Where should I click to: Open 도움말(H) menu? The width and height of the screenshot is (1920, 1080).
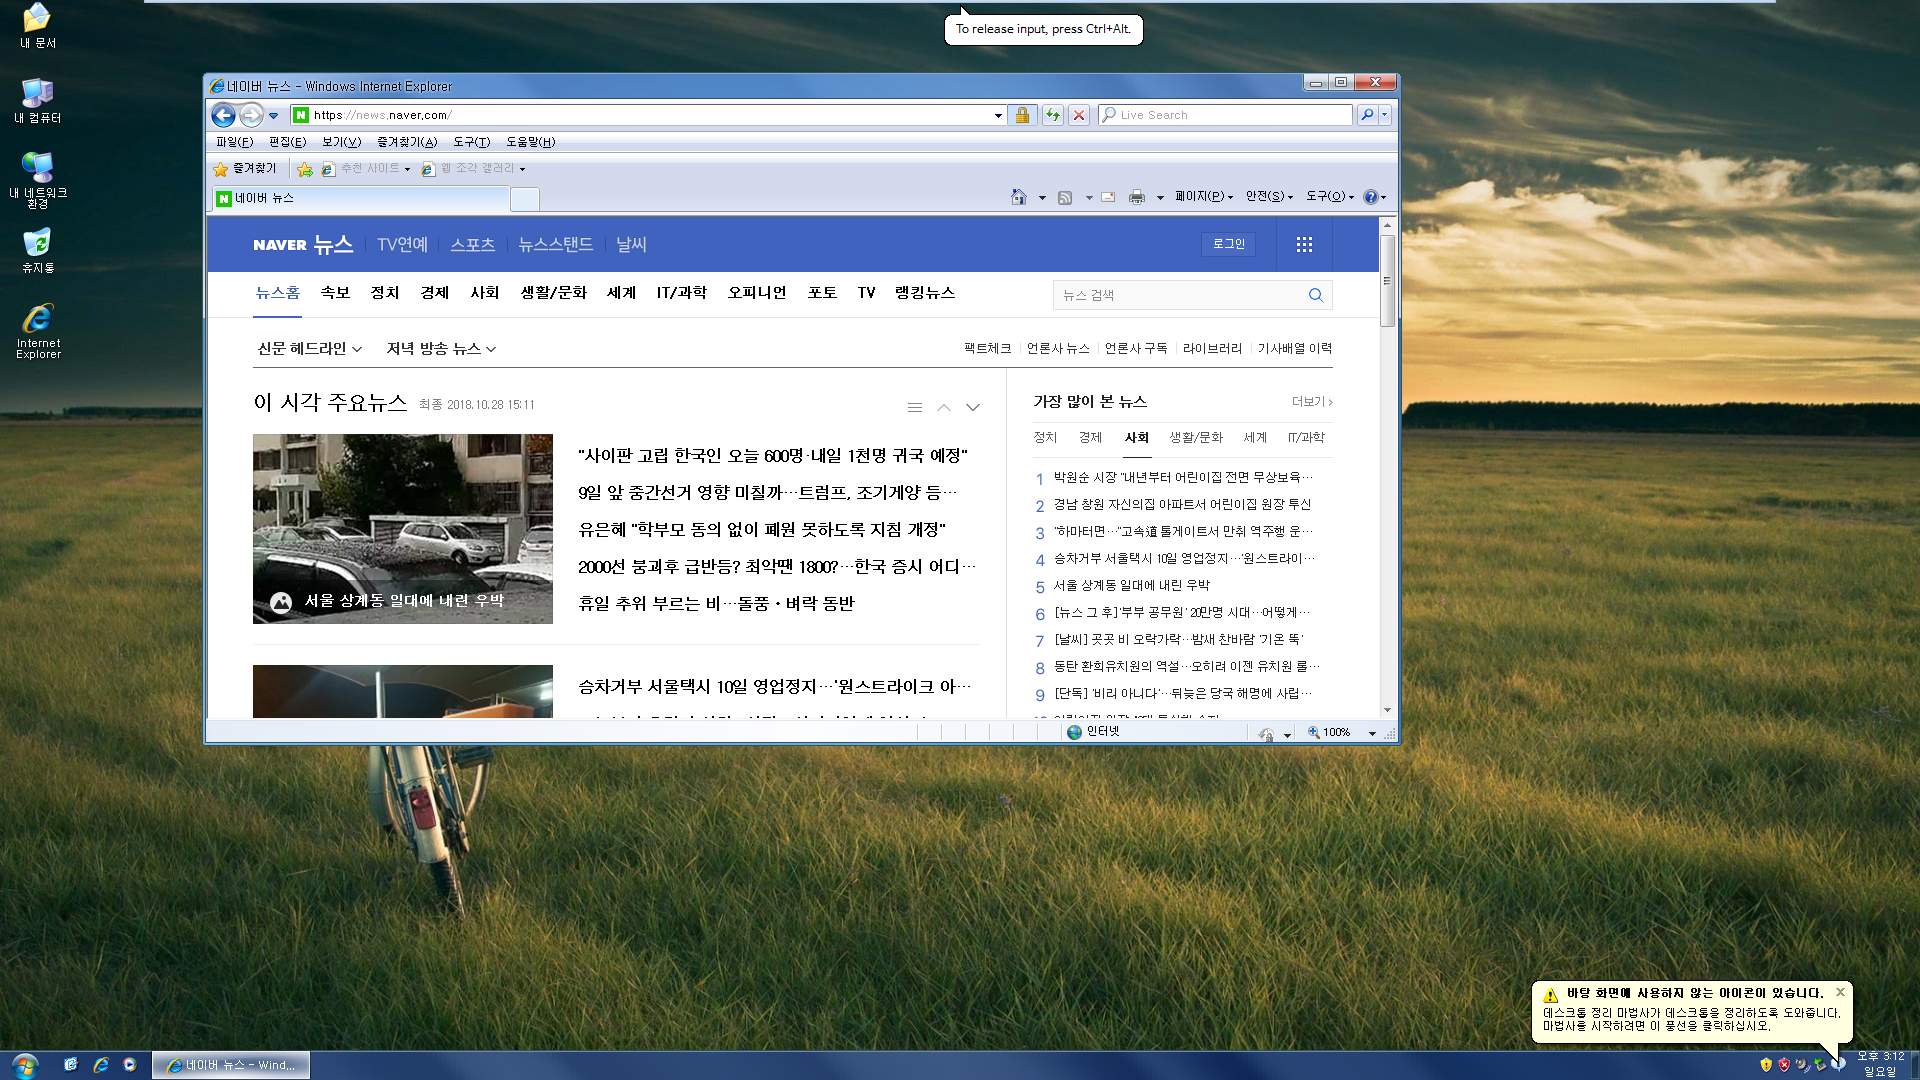click(x=530, y=142)
